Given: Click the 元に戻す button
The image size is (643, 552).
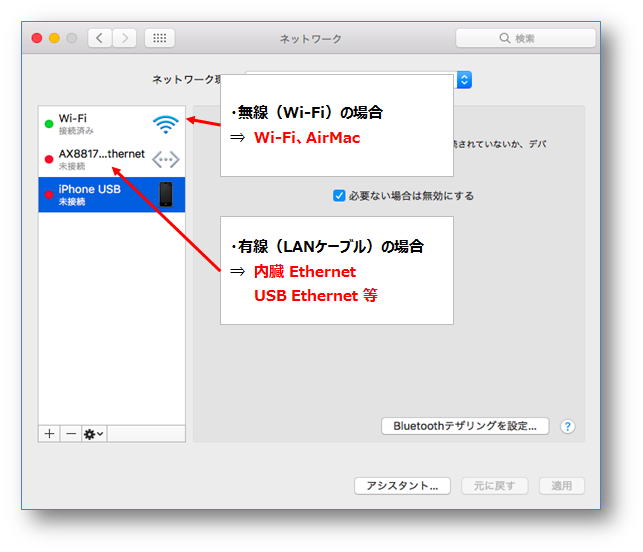Looking at the screenshot, I should pyautogui.click(x=495, y=486).
